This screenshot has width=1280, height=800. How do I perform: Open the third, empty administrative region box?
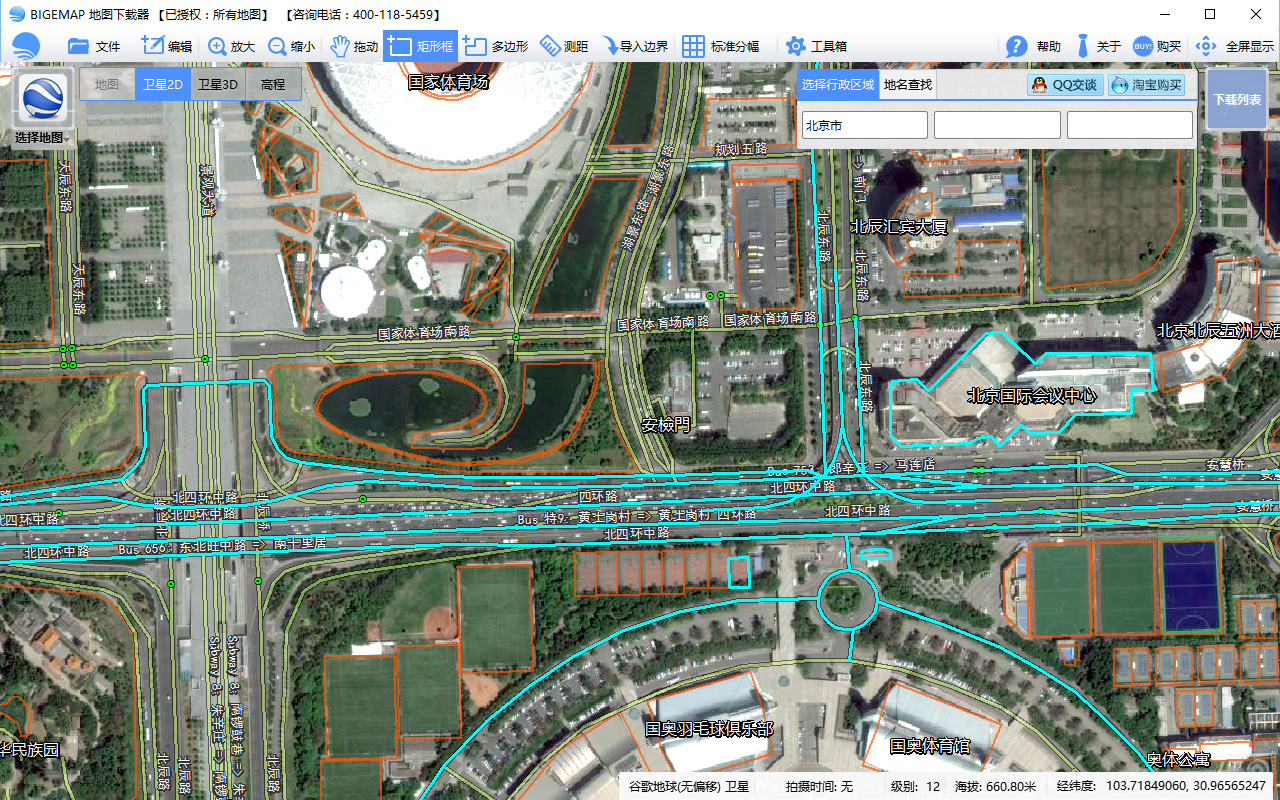click(x=1130, y=125)
